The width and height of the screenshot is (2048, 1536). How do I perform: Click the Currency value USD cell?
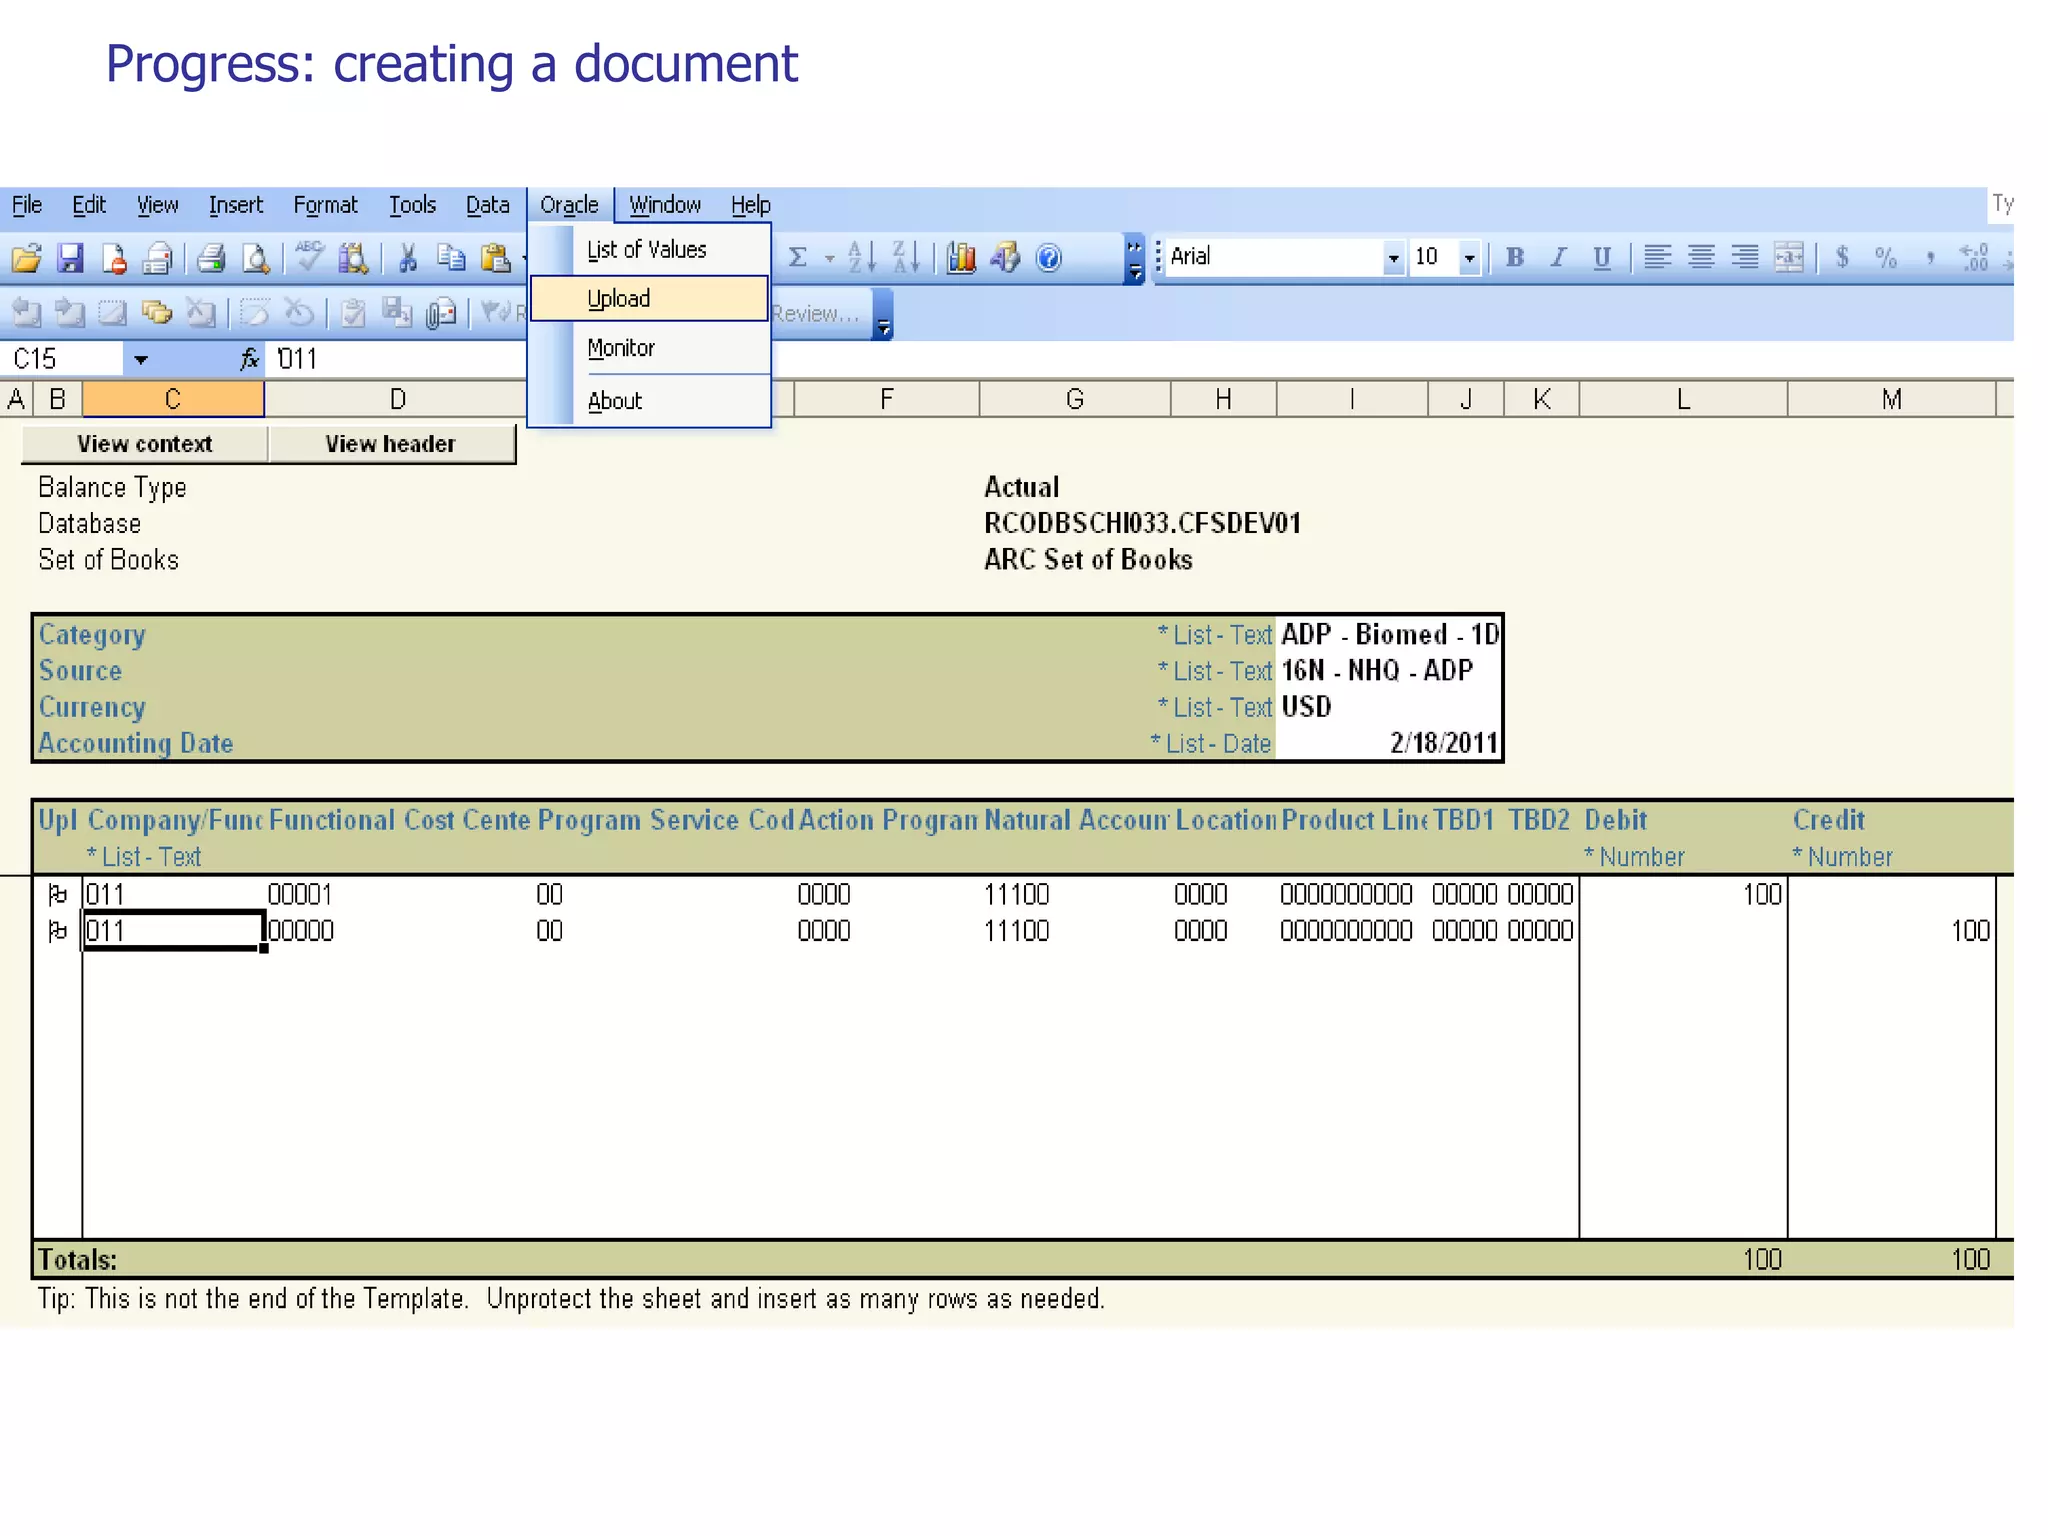click(x=1389, y=707)
